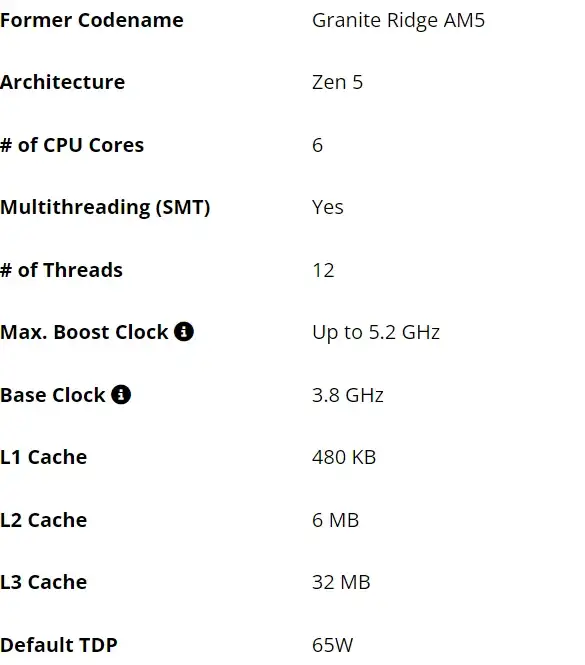This screenshot has width=585, height=665.
Task: Select the L3 Cache label
Action: 43,582
